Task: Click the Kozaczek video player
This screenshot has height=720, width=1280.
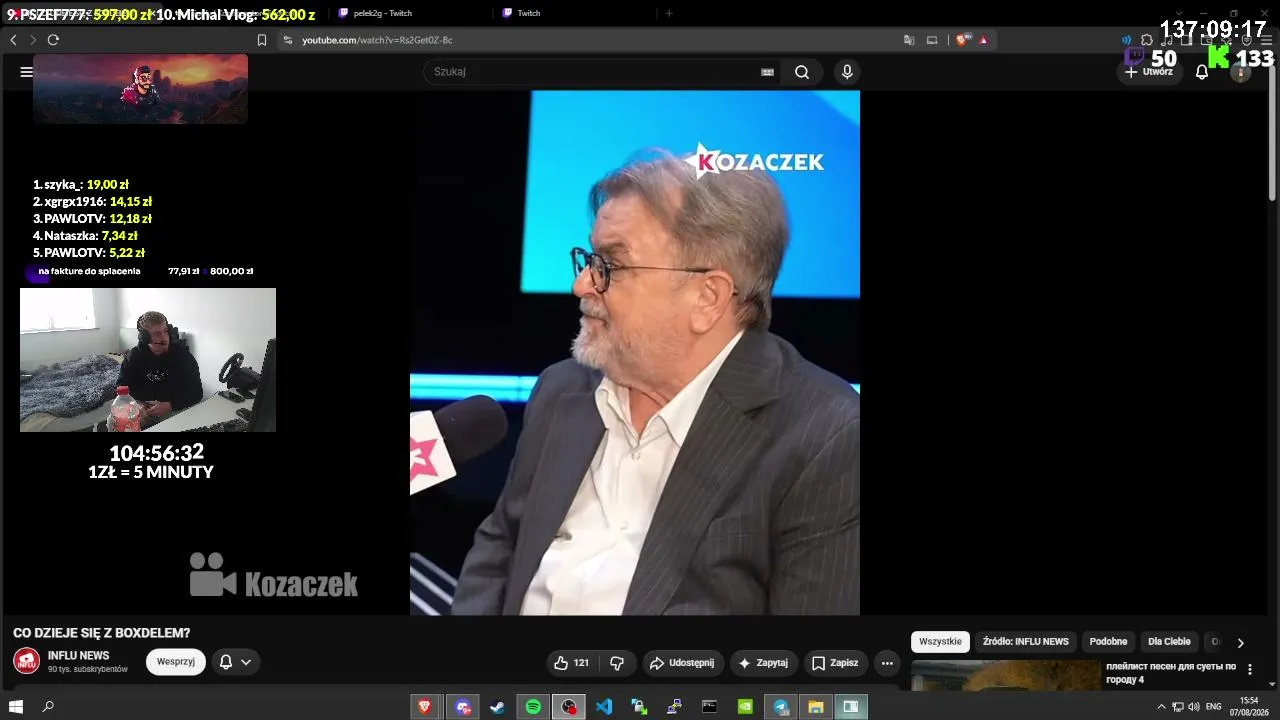Action: point(635,353)
